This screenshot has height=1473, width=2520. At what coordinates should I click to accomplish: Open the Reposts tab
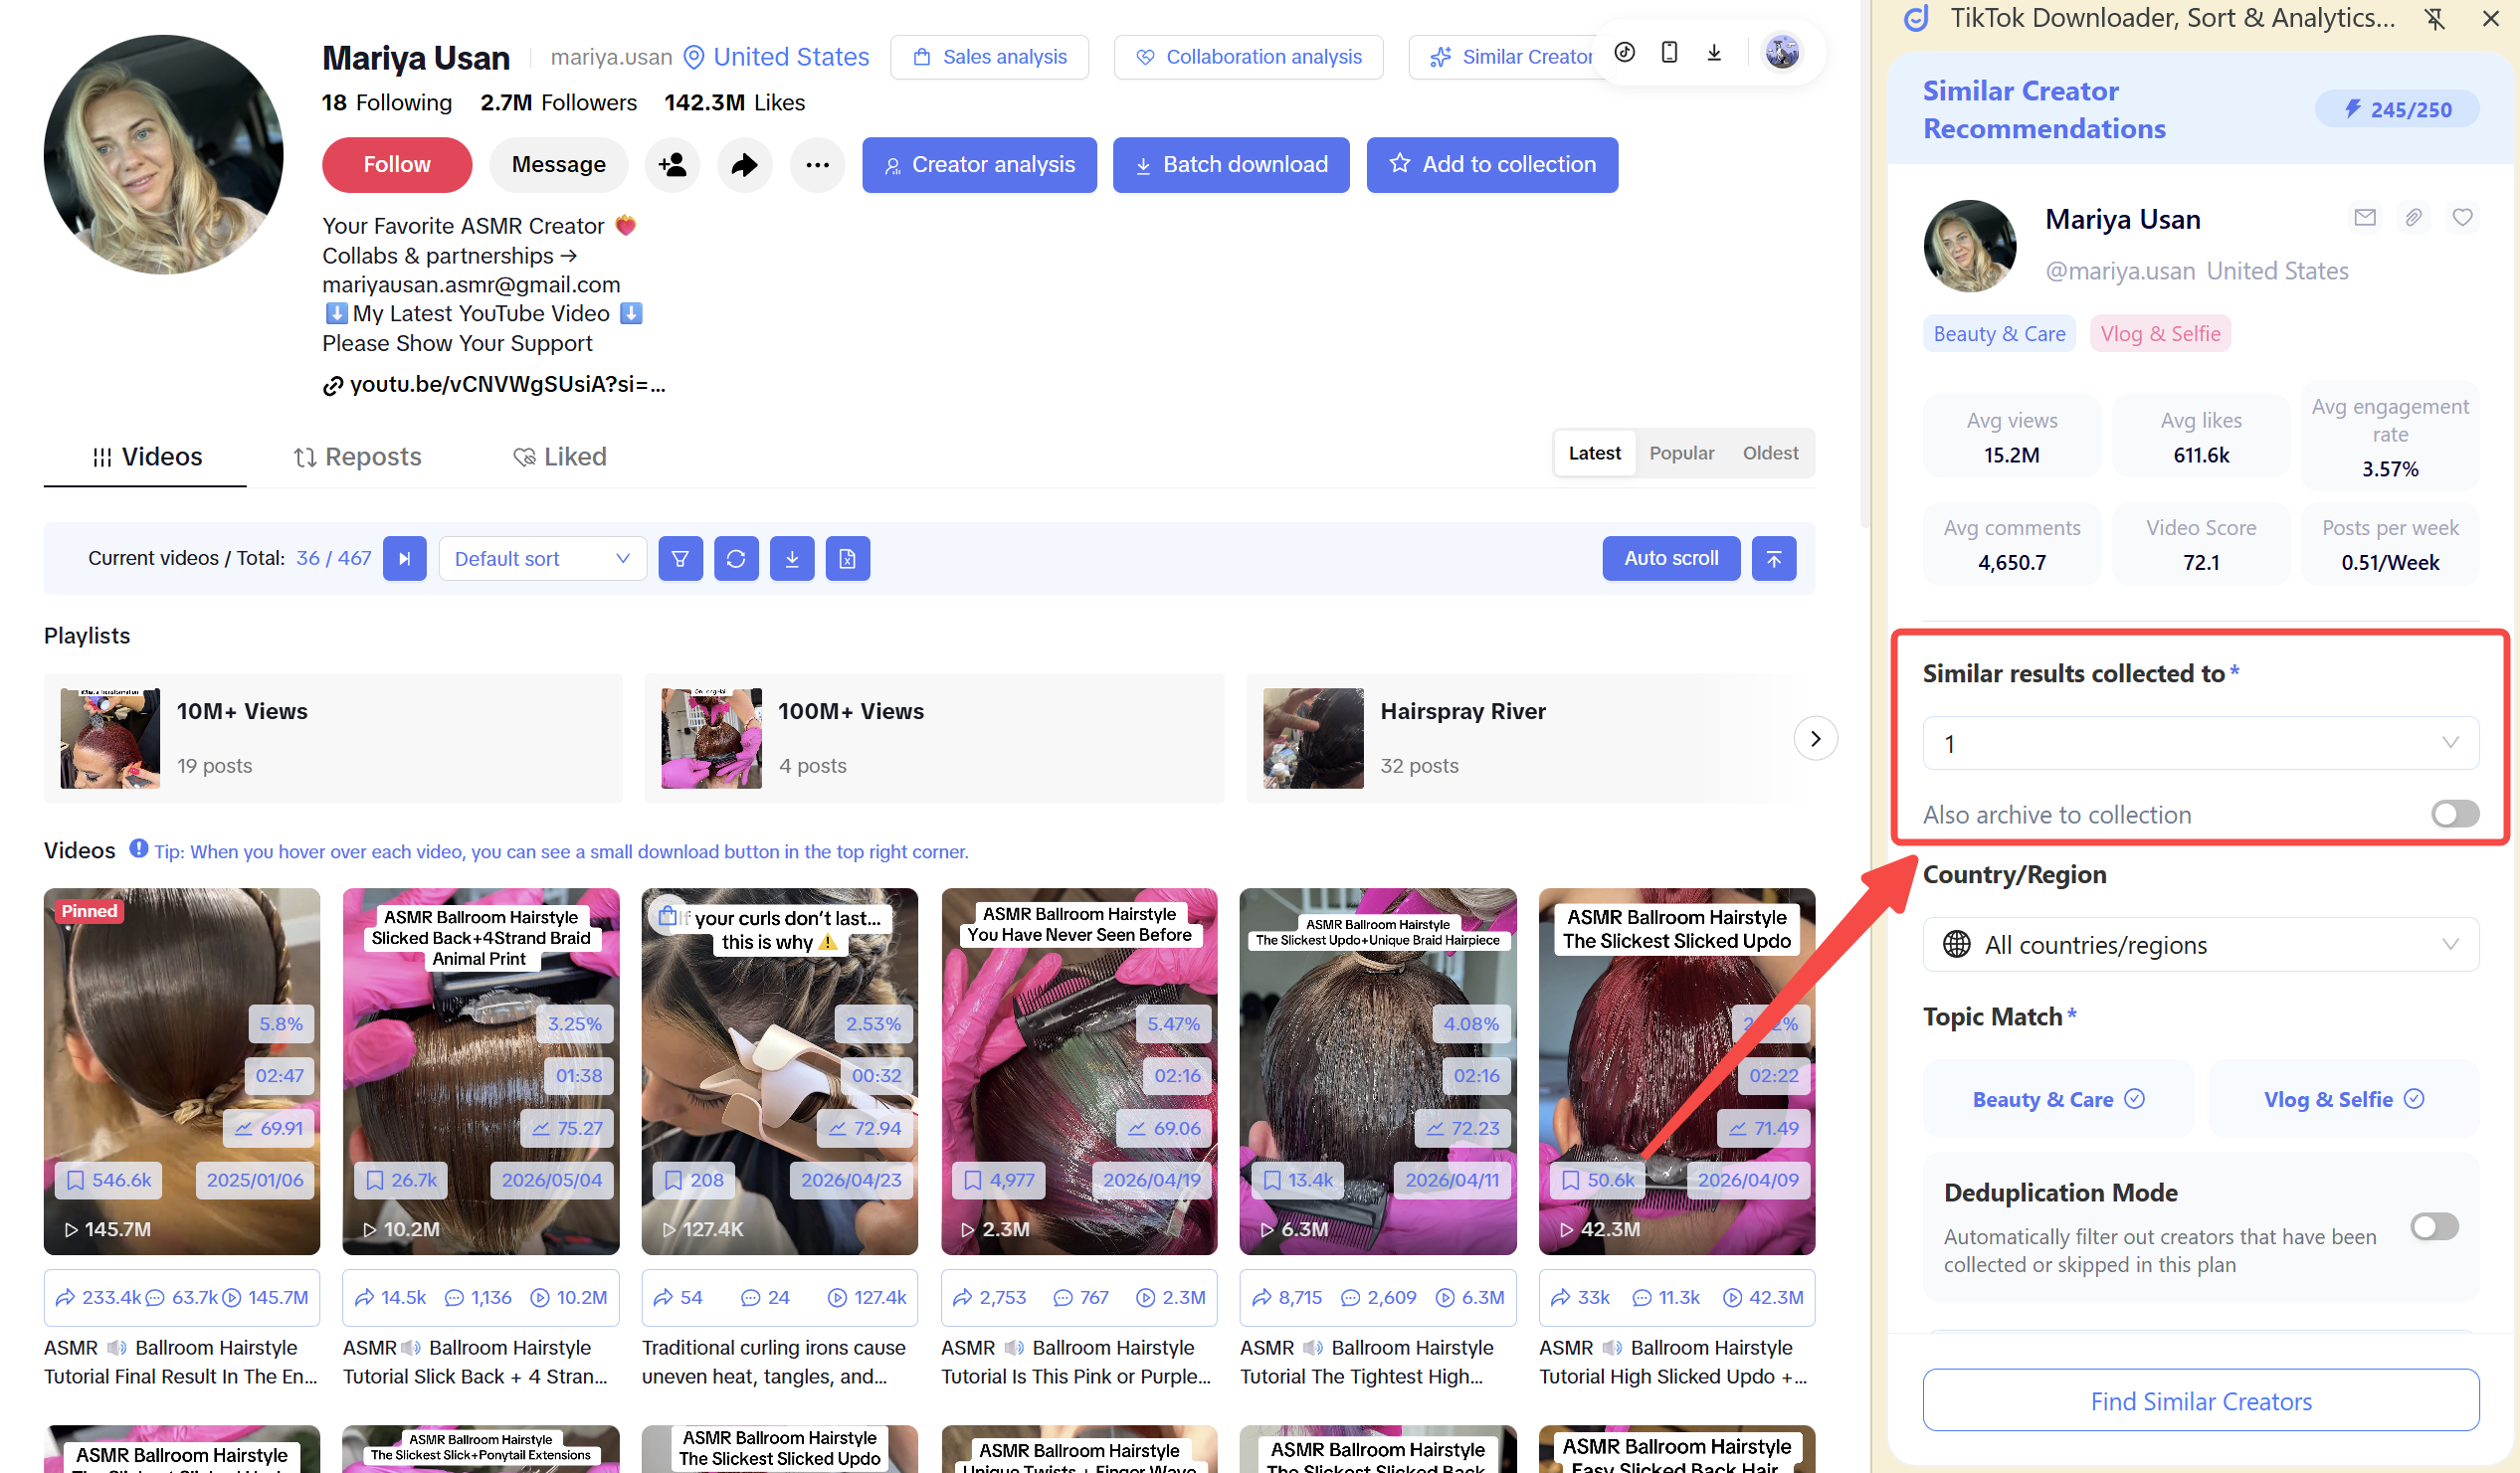tap(357, 457)
